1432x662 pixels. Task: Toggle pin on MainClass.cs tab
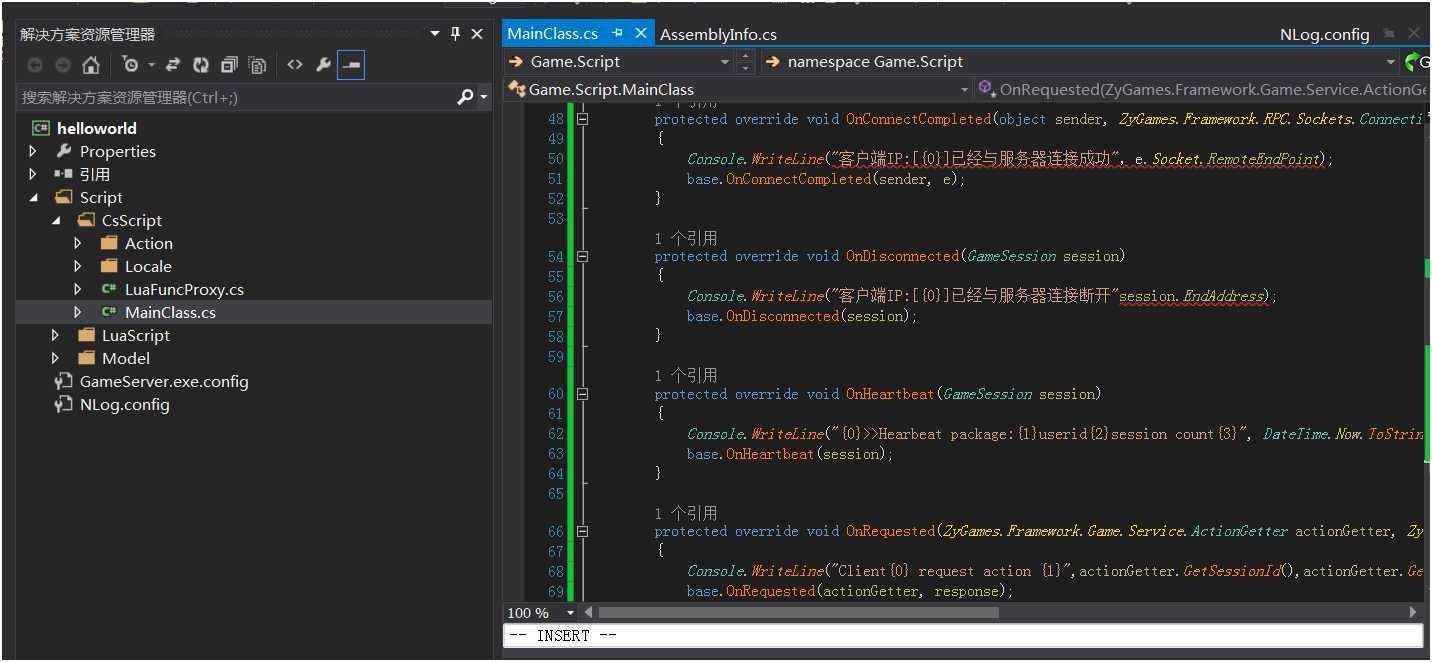tap(617, 33)
